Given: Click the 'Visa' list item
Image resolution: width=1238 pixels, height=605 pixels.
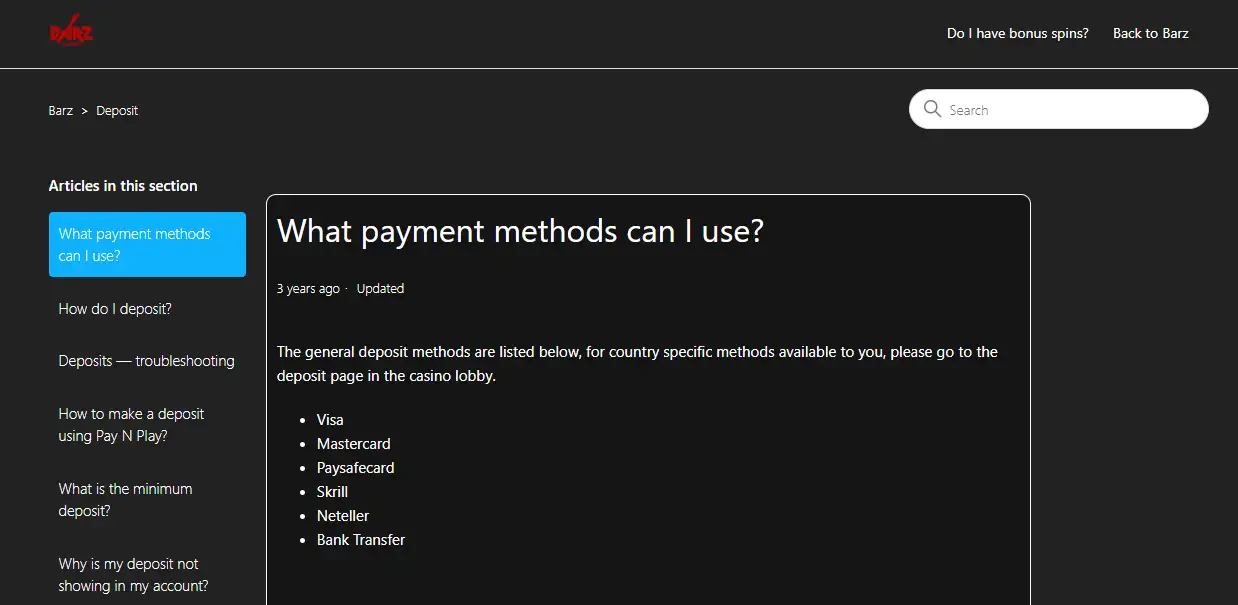Looking at the screenshot, I should coord(330,420).
